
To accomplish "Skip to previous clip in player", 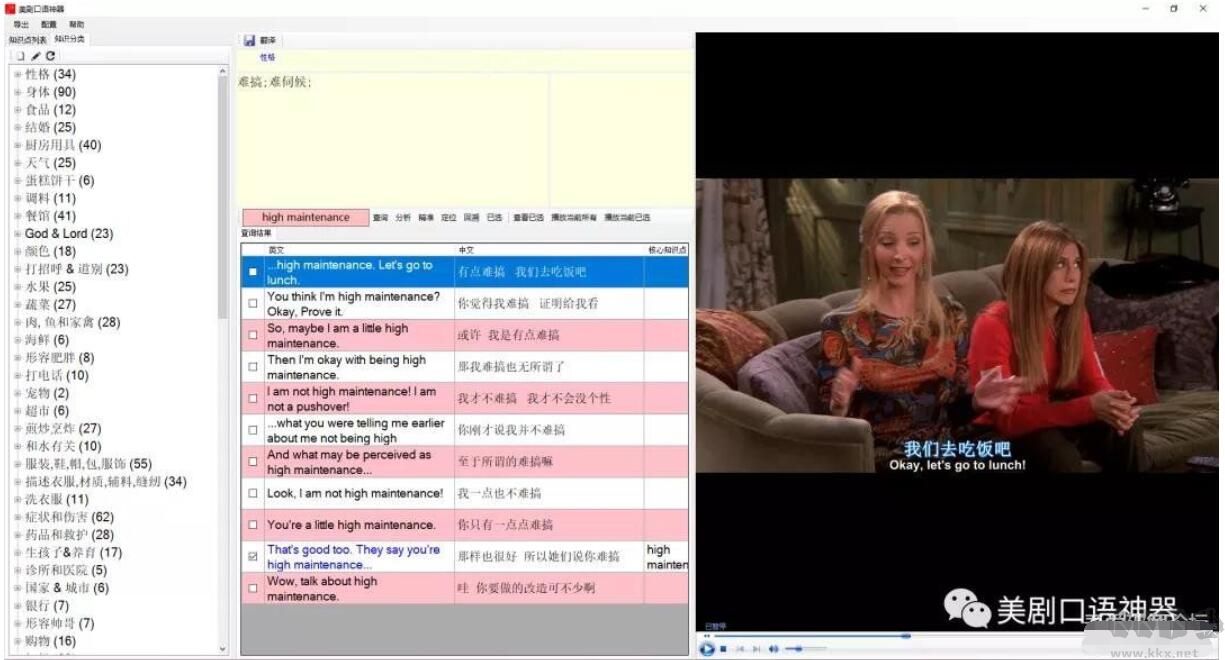I will (741, 649).
